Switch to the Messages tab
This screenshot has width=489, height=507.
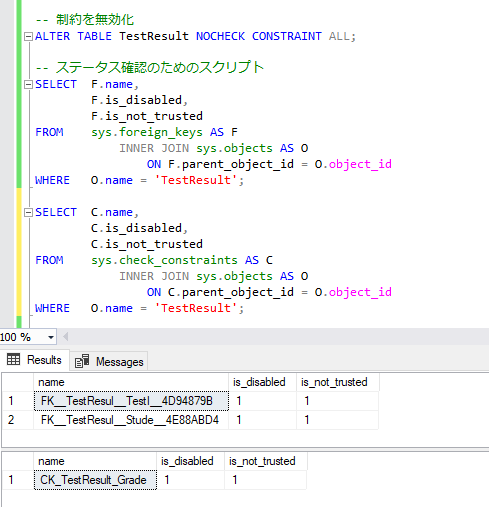pyautogui.click(x=109, y=361)
